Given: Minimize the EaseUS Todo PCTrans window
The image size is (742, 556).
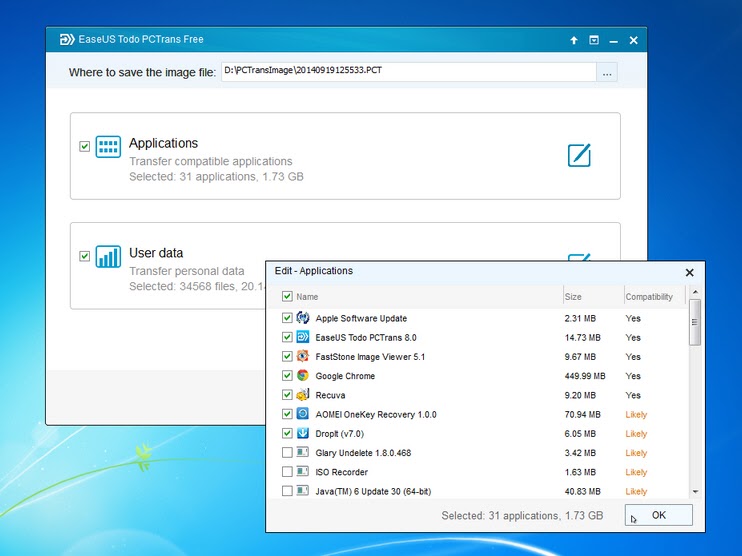Looking at the screenshot, I should click(x=613, y=41).
